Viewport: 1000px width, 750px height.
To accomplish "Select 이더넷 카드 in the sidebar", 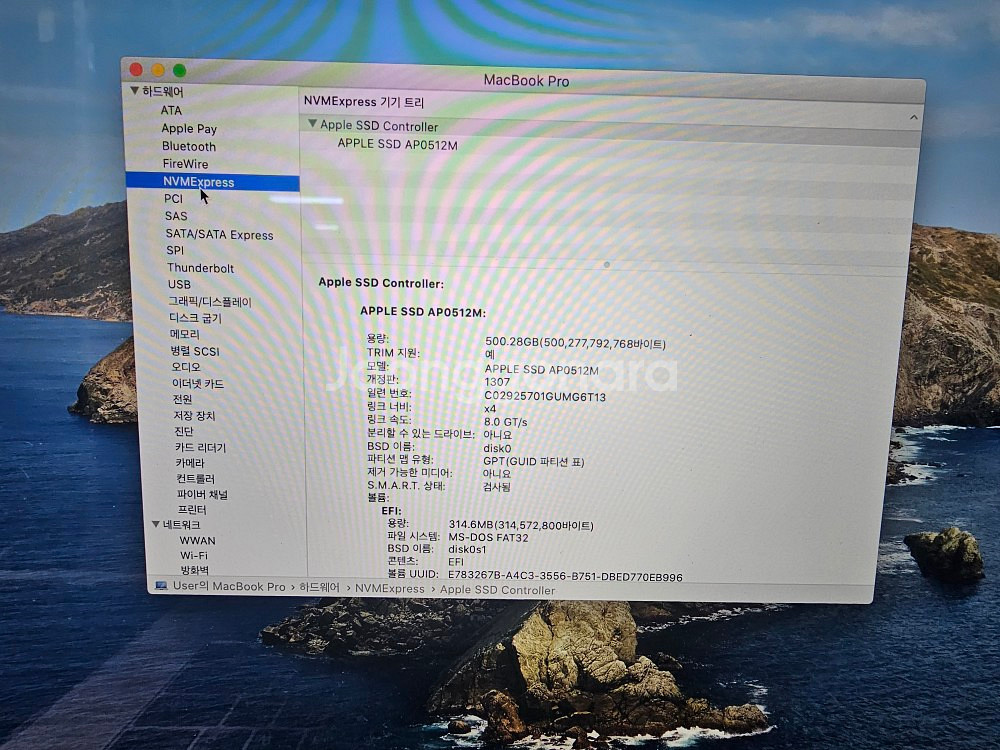I will 198,383.
